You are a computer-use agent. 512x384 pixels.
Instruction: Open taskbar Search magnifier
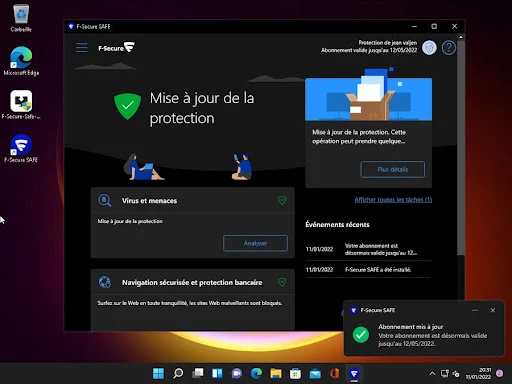coord(178,373)
